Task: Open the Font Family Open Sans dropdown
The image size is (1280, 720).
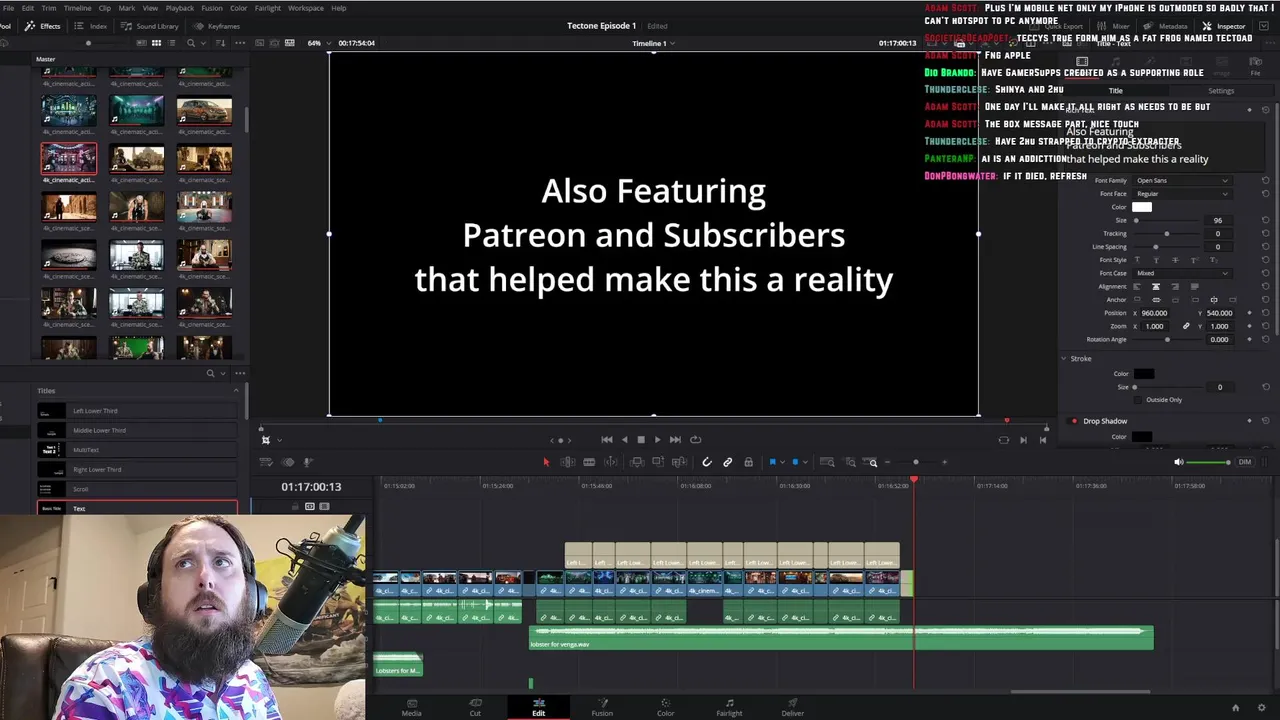Action: coord(1182,181)
